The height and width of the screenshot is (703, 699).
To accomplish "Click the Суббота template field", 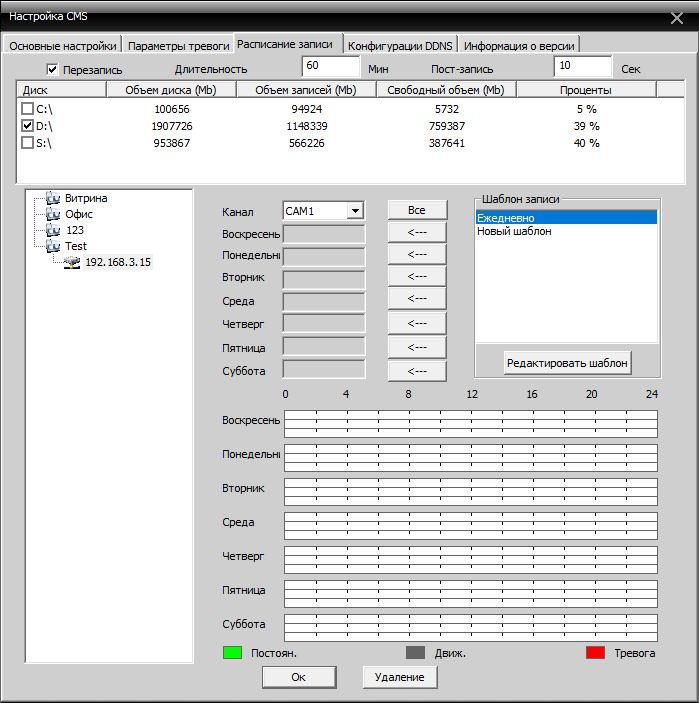I will click(x=324, y=370).
